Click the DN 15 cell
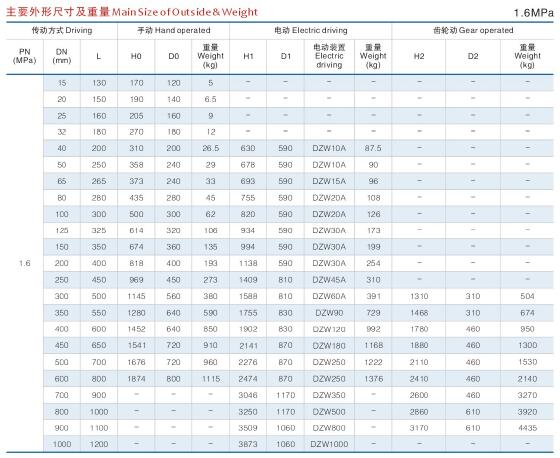 pos(62,83)
